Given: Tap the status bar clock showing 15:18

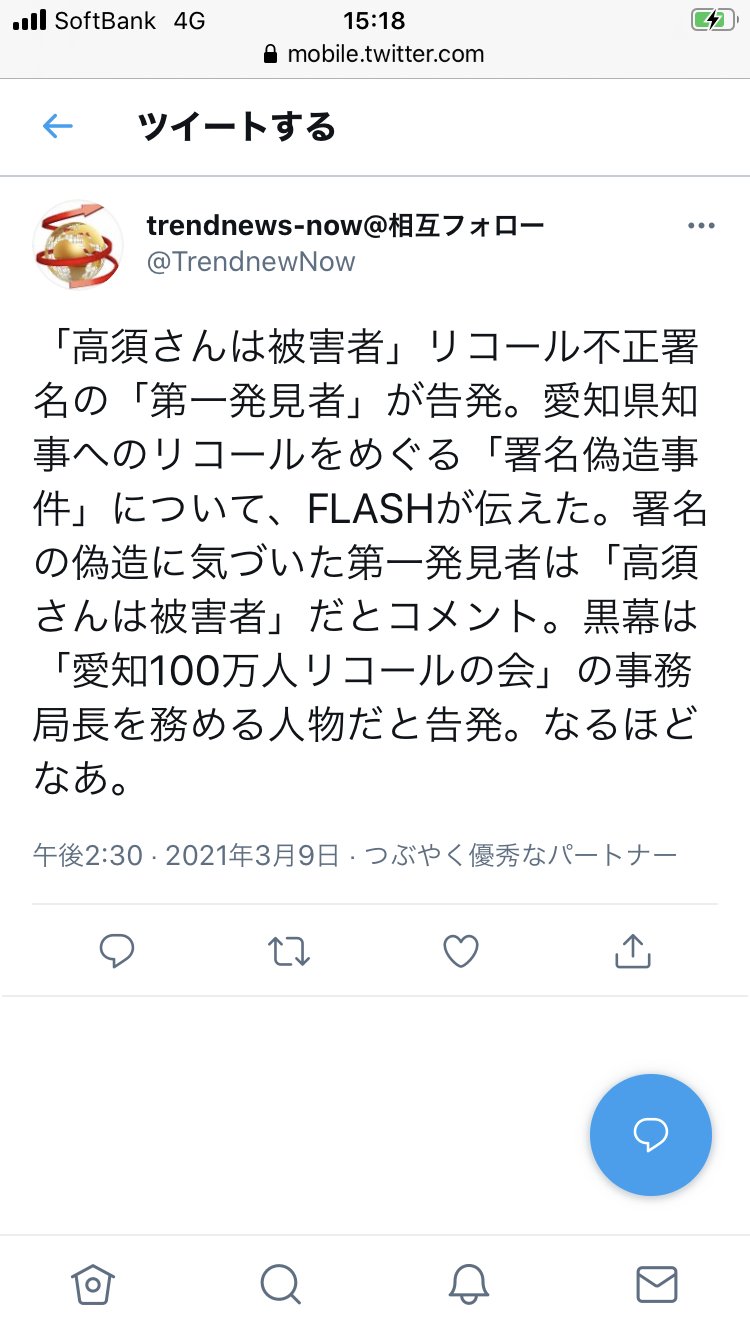Looking at the screenshot, I should point(374,19).
